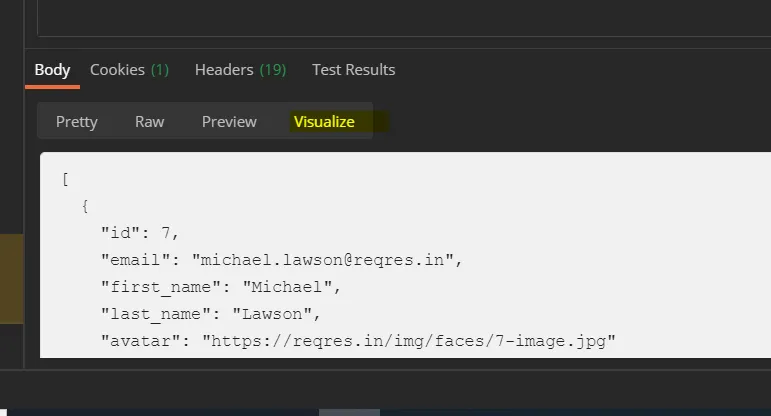Viewport: 771px width, 416px height.
Task: Click the avatar image URL
Action: point(408,341)
